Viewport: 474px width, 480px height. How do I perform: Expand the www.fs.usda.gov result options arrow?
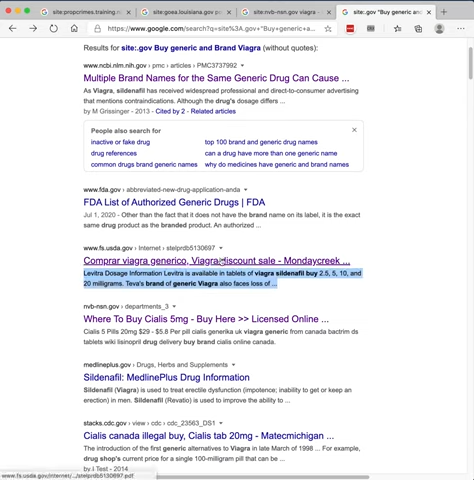pyautogui.click(x=221, y=248)
